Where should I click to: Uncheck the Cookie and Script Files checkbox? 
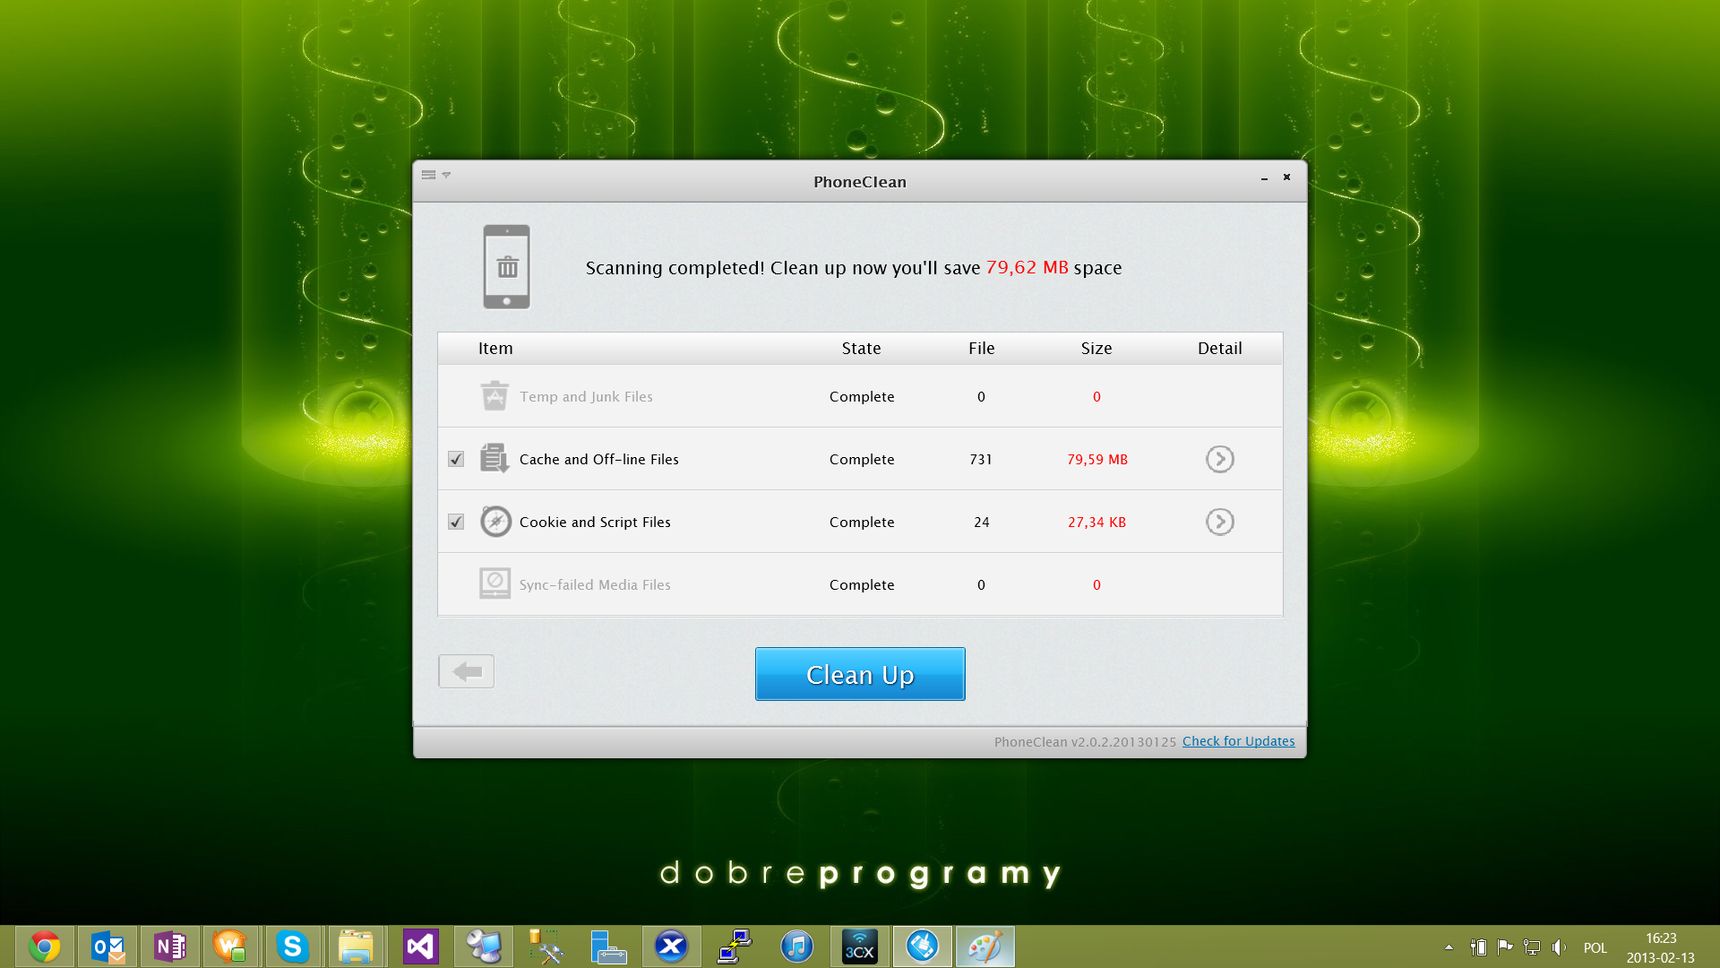tap(456, 522)
